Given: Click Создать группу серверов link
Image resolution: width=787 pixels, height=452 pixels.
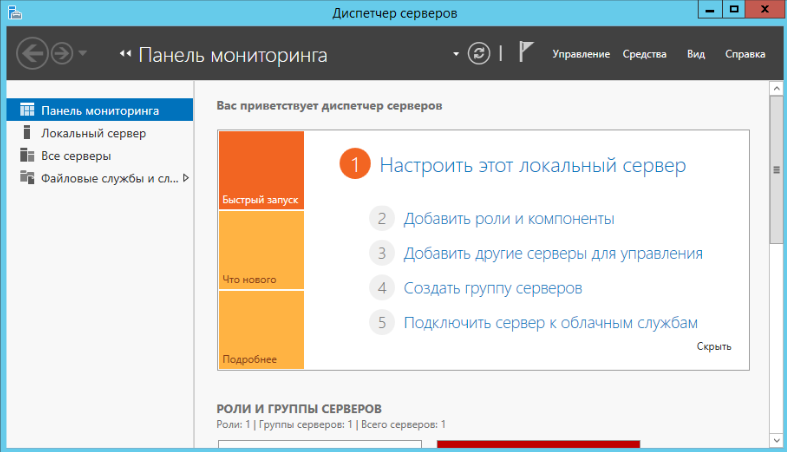Looking at the screenshot, I should click(493, 288).
